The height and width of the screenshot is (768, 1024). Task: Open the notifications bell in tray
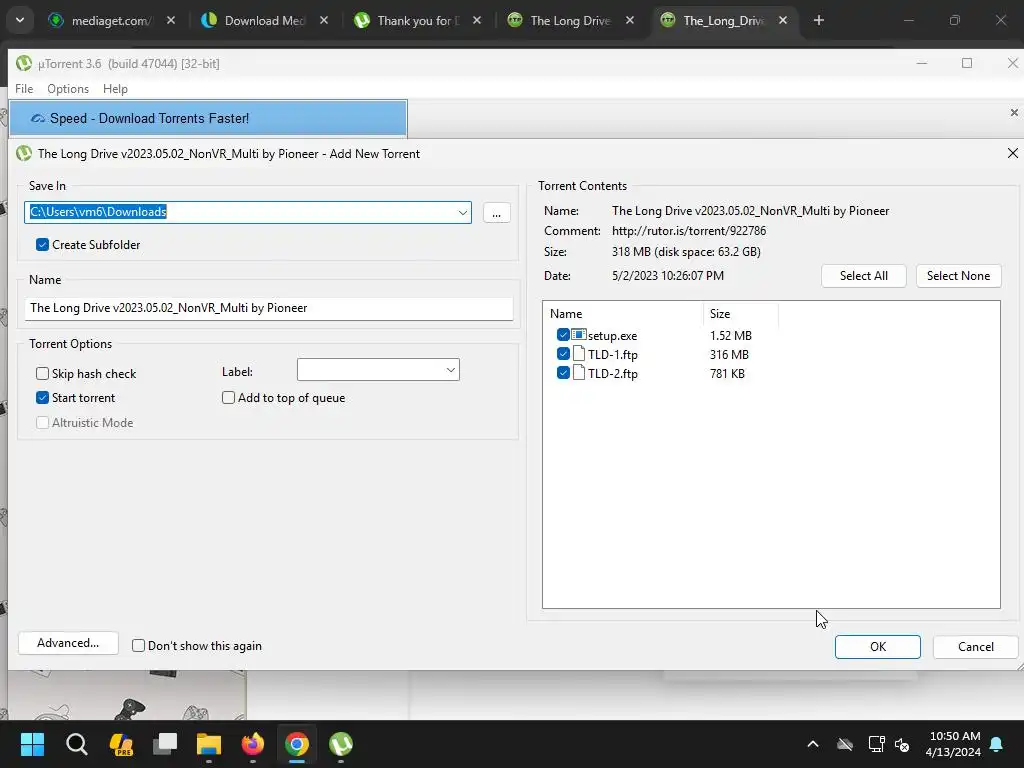click(x=997, y=744)
